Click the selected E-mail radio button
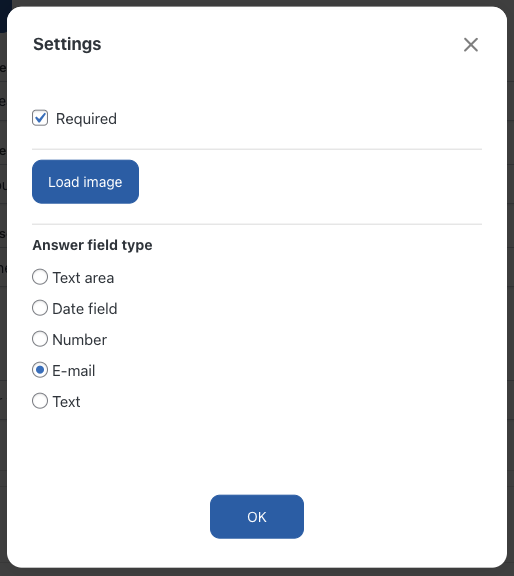This screenshot has width=514, height=576. click(x=40, y=370)
